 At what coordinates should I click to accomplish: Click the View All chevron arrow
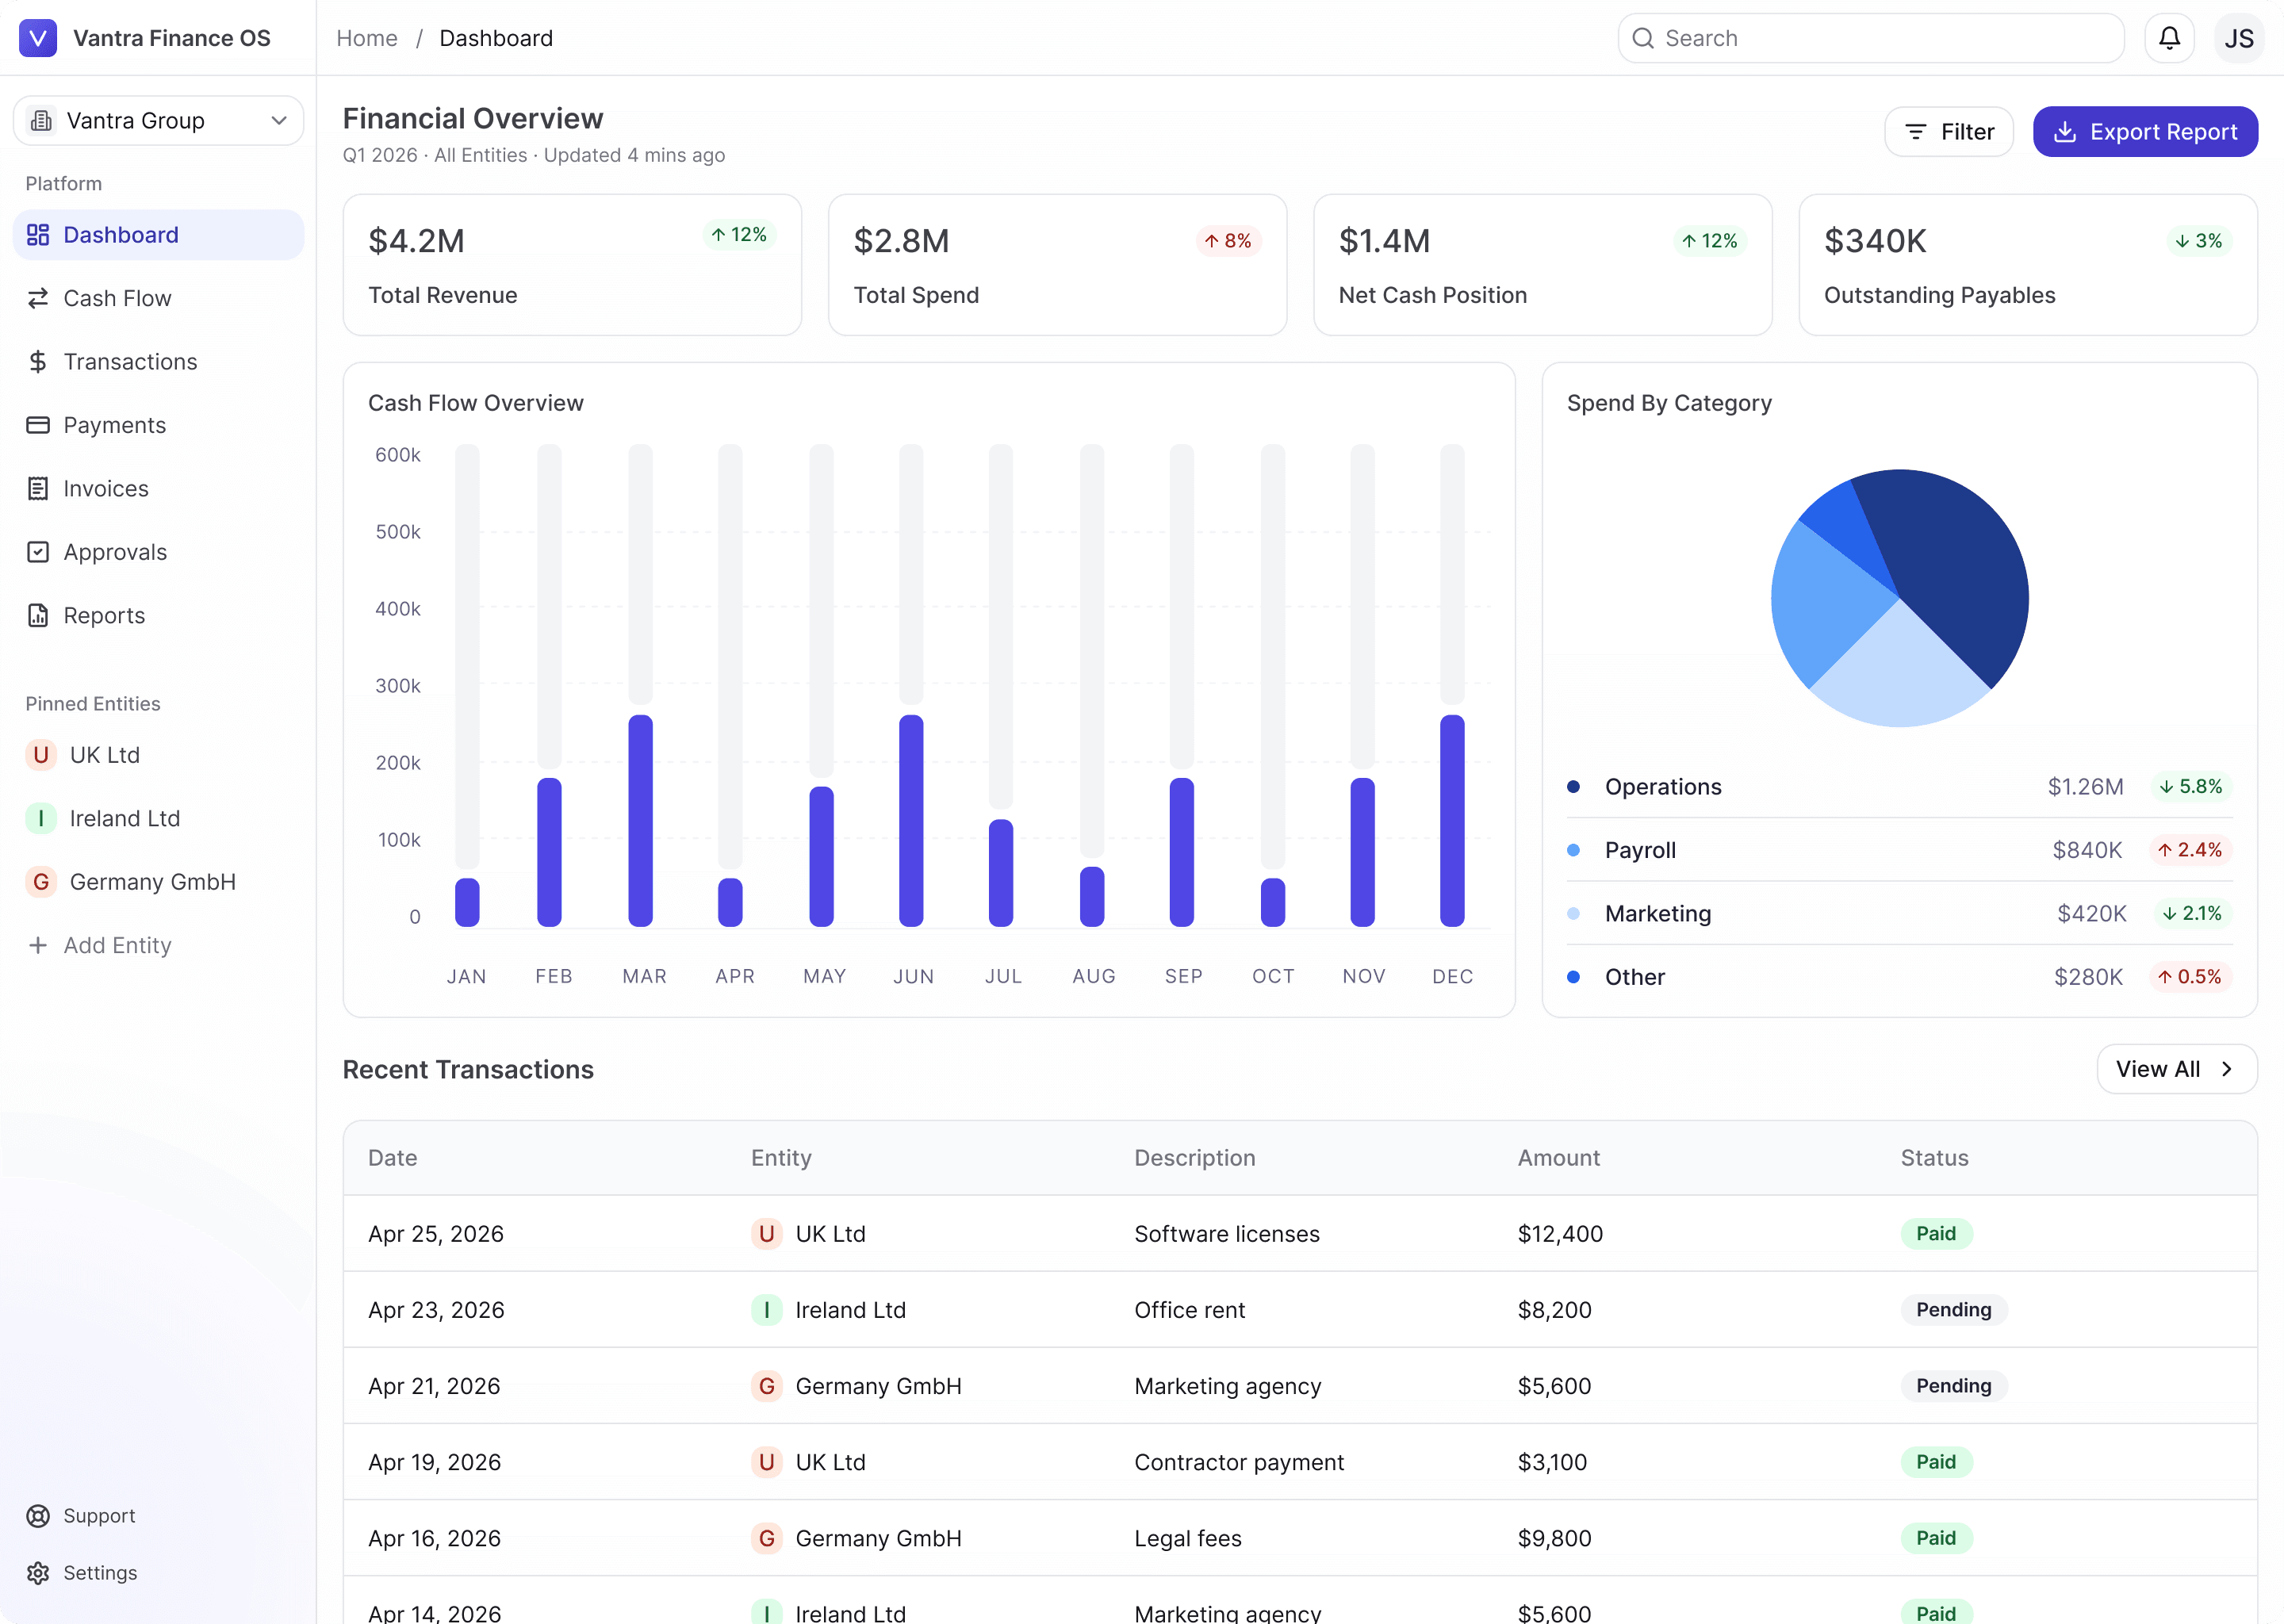tap(2227, 1069)
